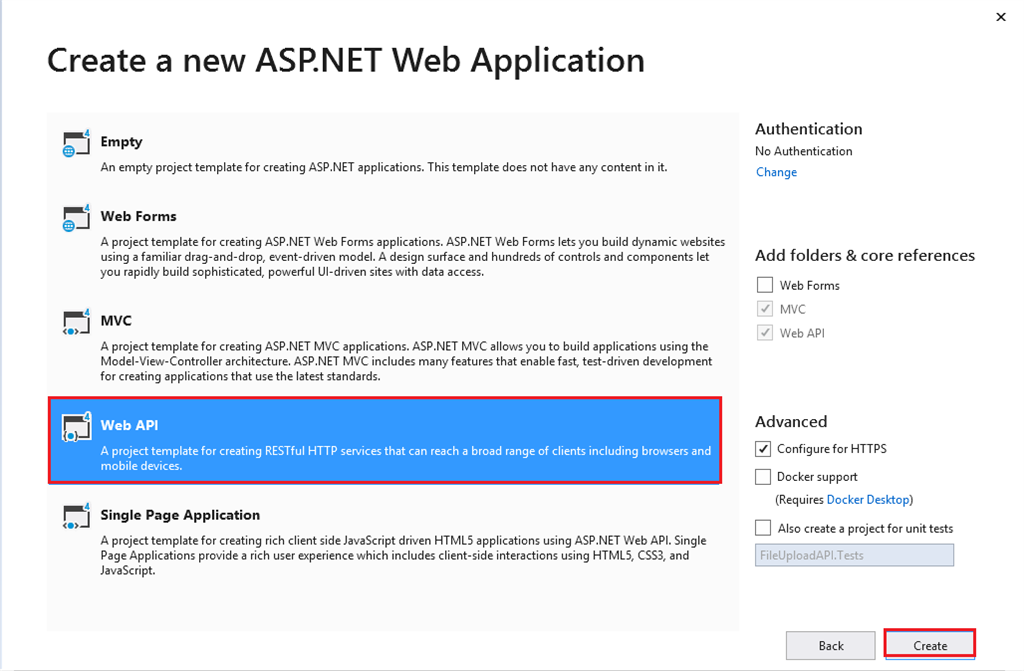Viewport: 1024px width, 671px height.
Task: Enable the Web Forms folder reference checkbox
Action: (765, 285)
